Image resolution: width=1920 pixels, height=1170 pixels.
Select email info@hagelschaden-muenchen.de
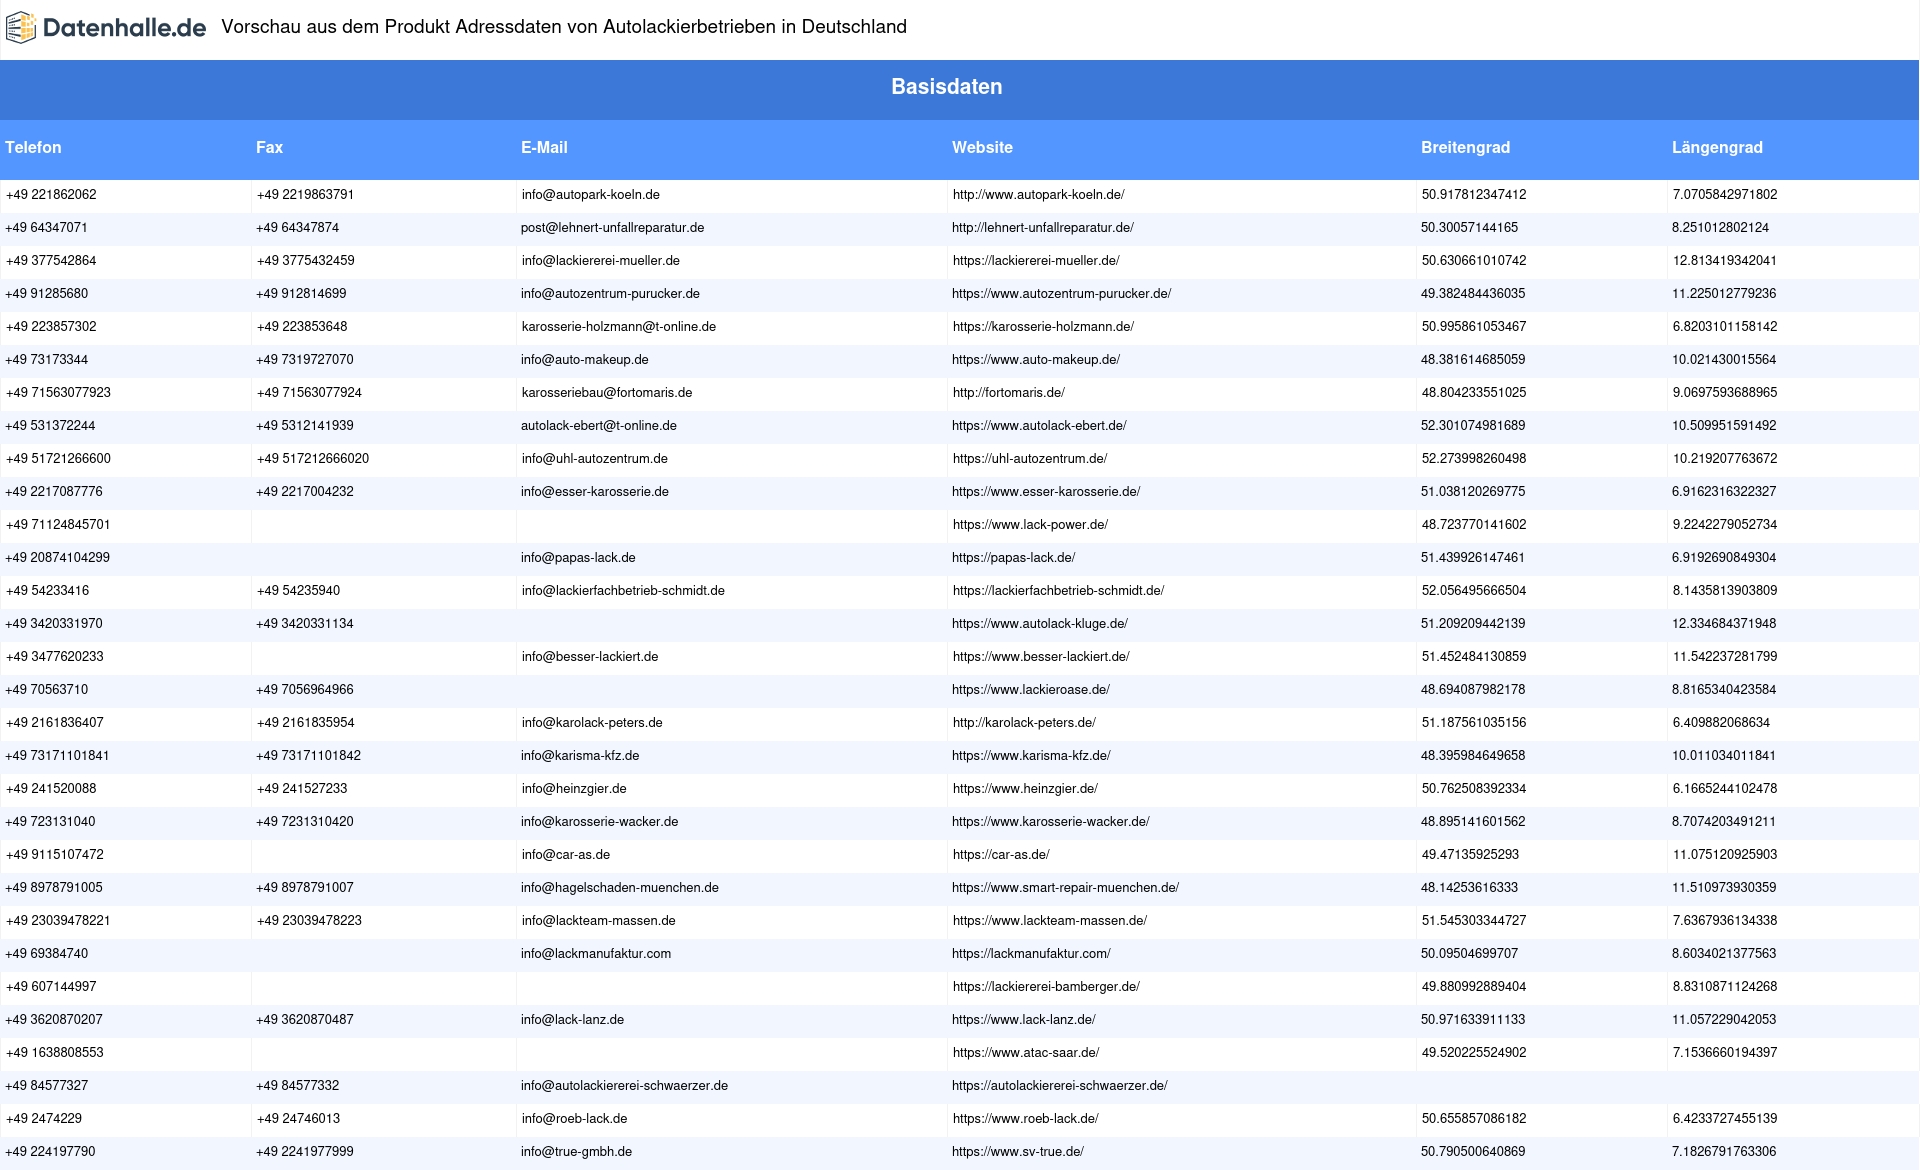tap(620, 888)
